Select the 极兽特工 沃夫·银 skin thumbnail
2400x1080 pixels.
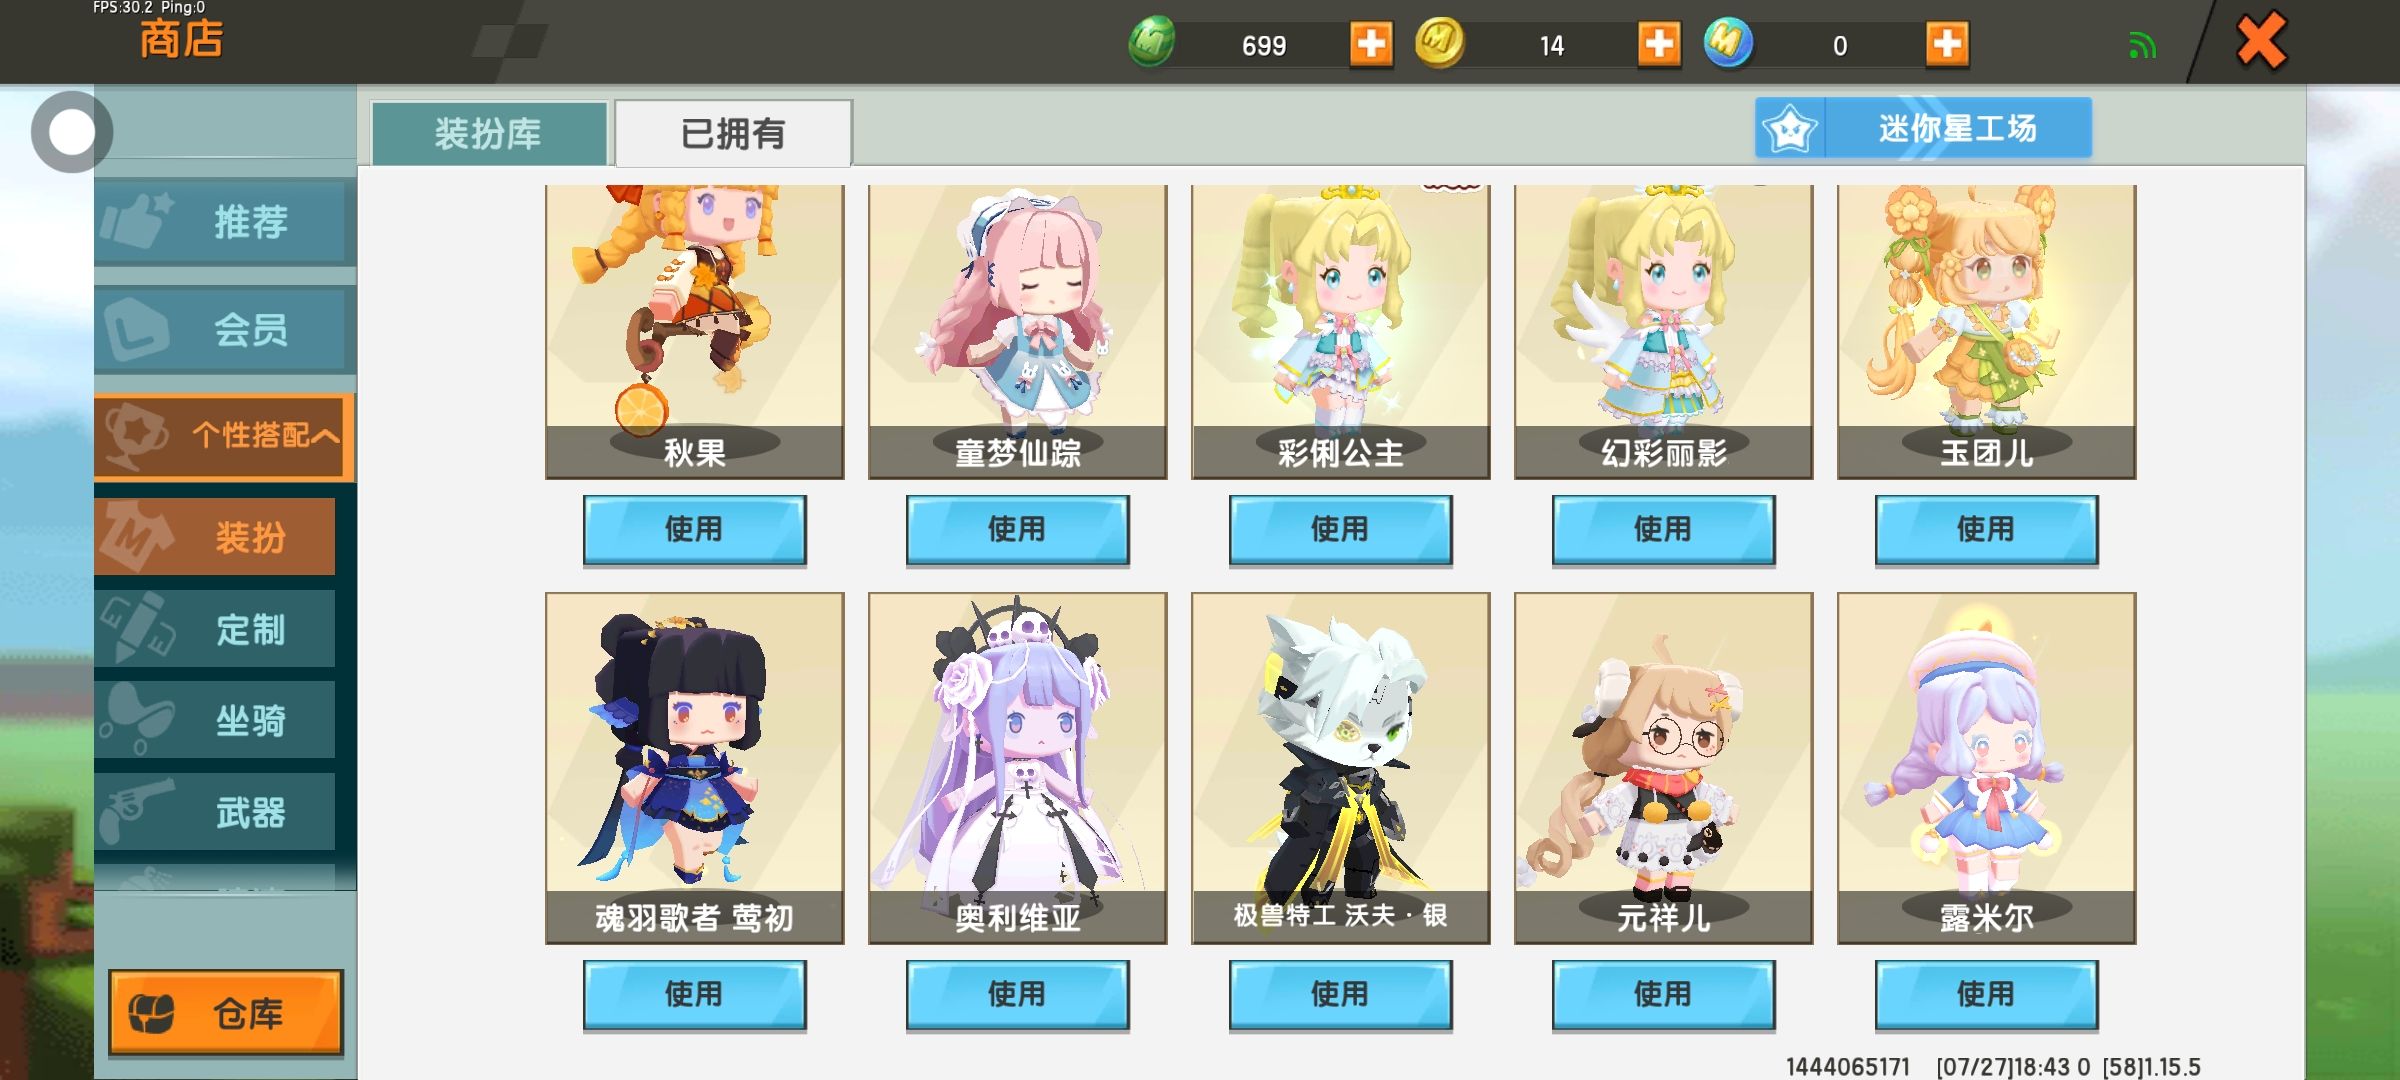click(x=1341, y=768)
